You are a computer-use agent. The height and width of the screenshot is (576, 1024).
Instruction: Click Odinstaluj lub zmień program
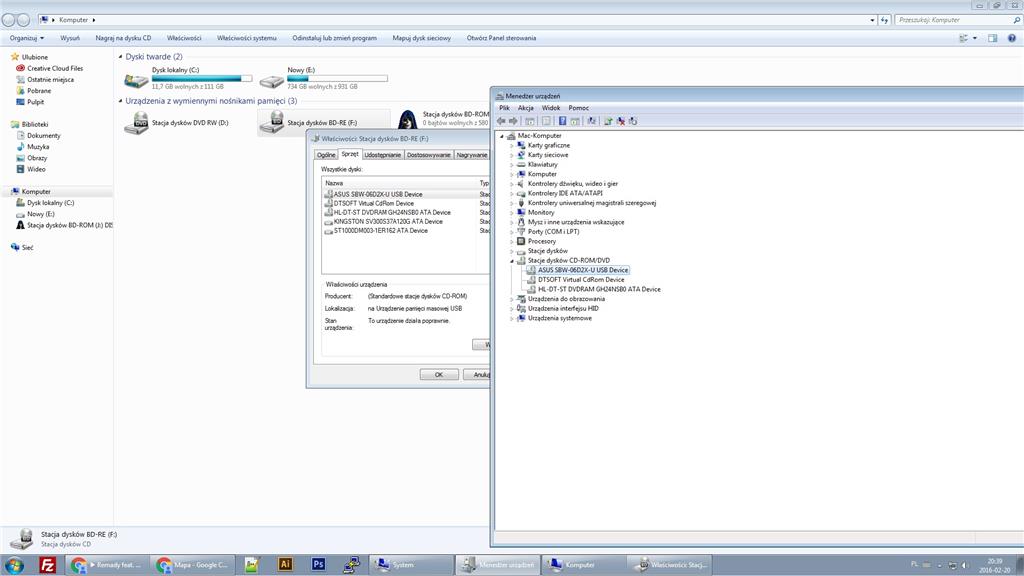pos(334,38)
